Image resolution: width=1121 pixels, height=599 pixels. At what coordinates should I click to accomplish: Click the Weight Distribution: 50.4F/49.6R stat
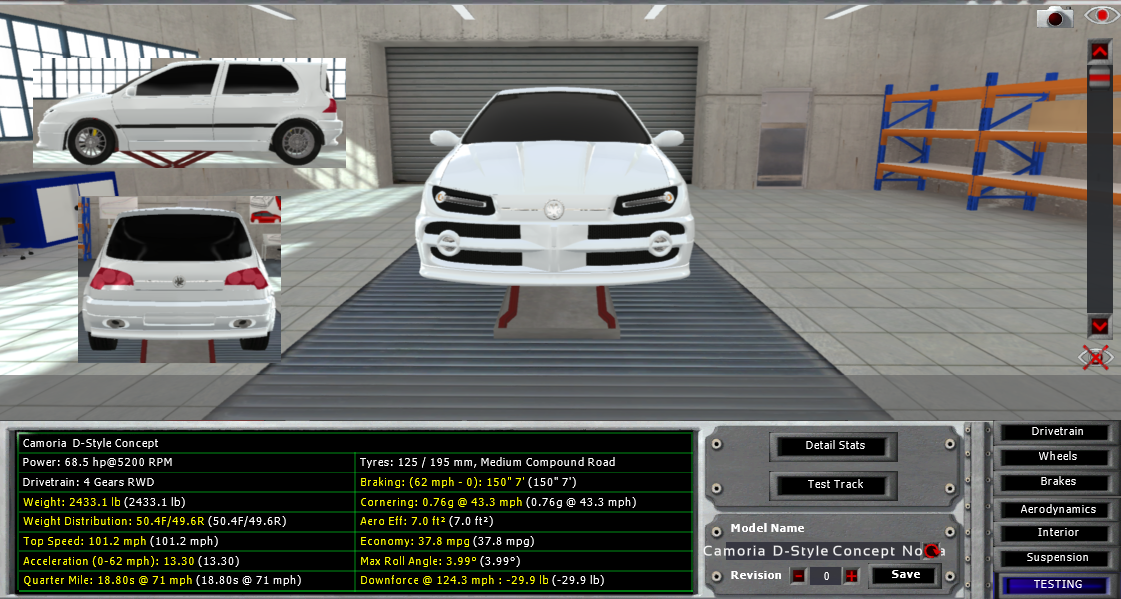coord(114,522)
